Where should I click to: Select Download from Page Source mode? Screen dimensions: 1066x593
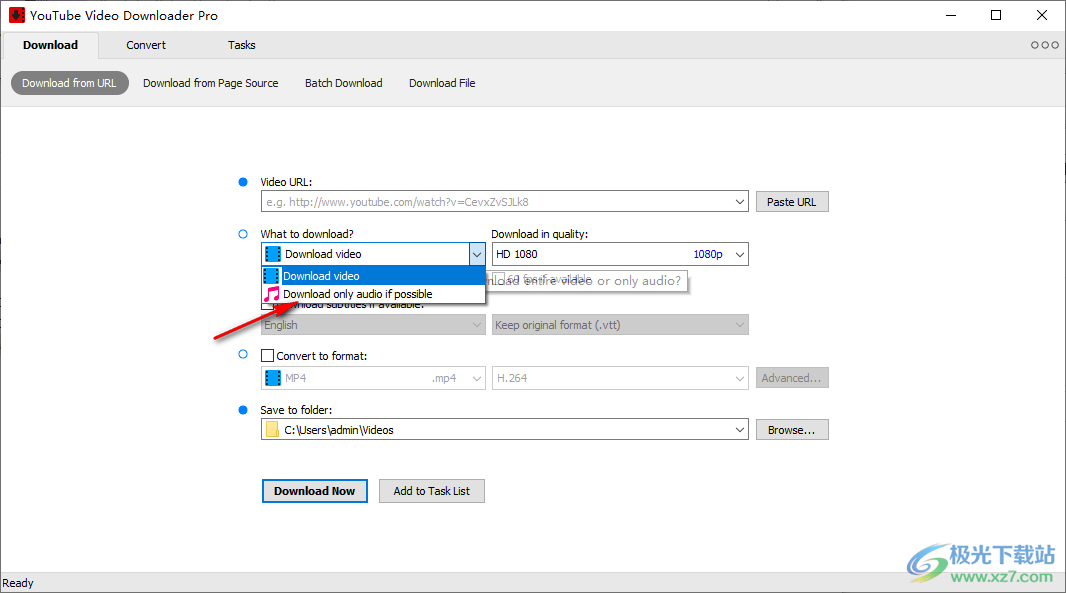[211, 83]
